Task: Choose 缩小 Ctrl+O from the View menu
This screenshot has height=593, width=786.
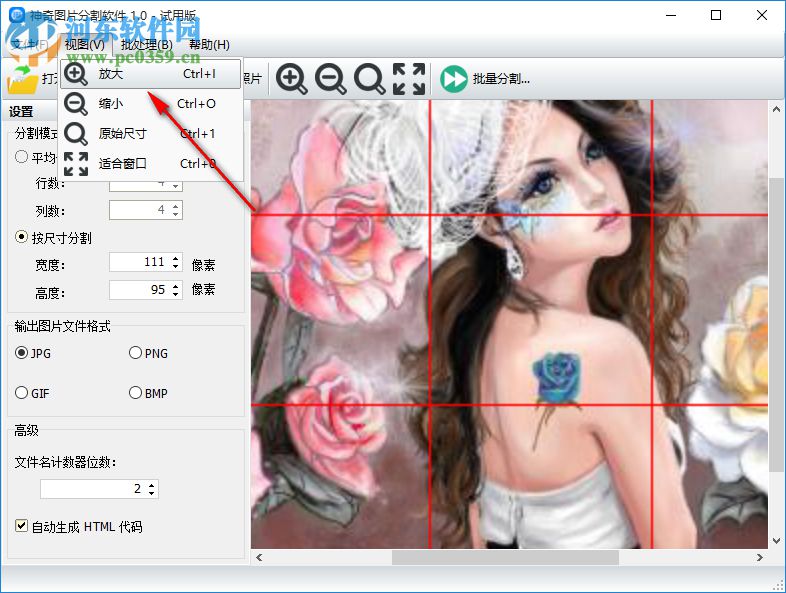Action: 150,104
